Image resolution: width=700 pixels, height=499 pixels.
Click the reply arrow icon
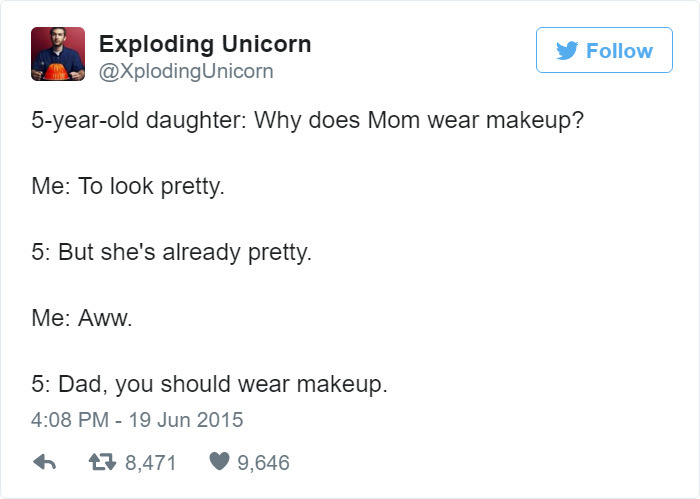tap(44, 463)
